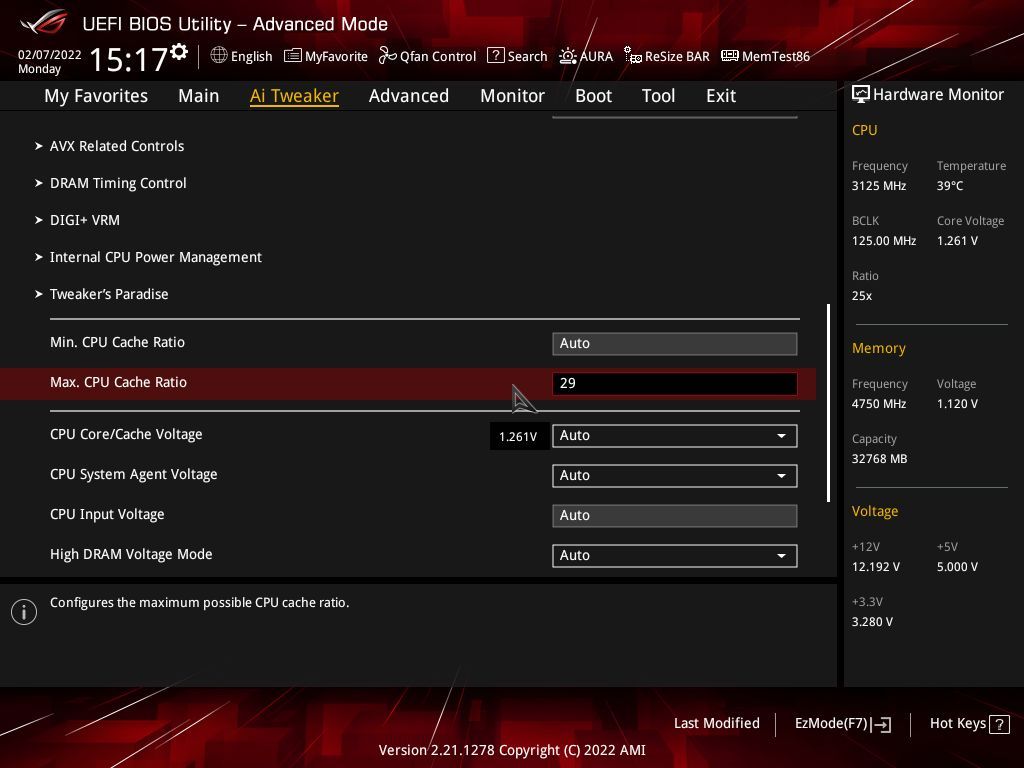Click the Max. CPU Cache Ratio label
Screen dimensions: 1024x768
click(x=118, y=382)
